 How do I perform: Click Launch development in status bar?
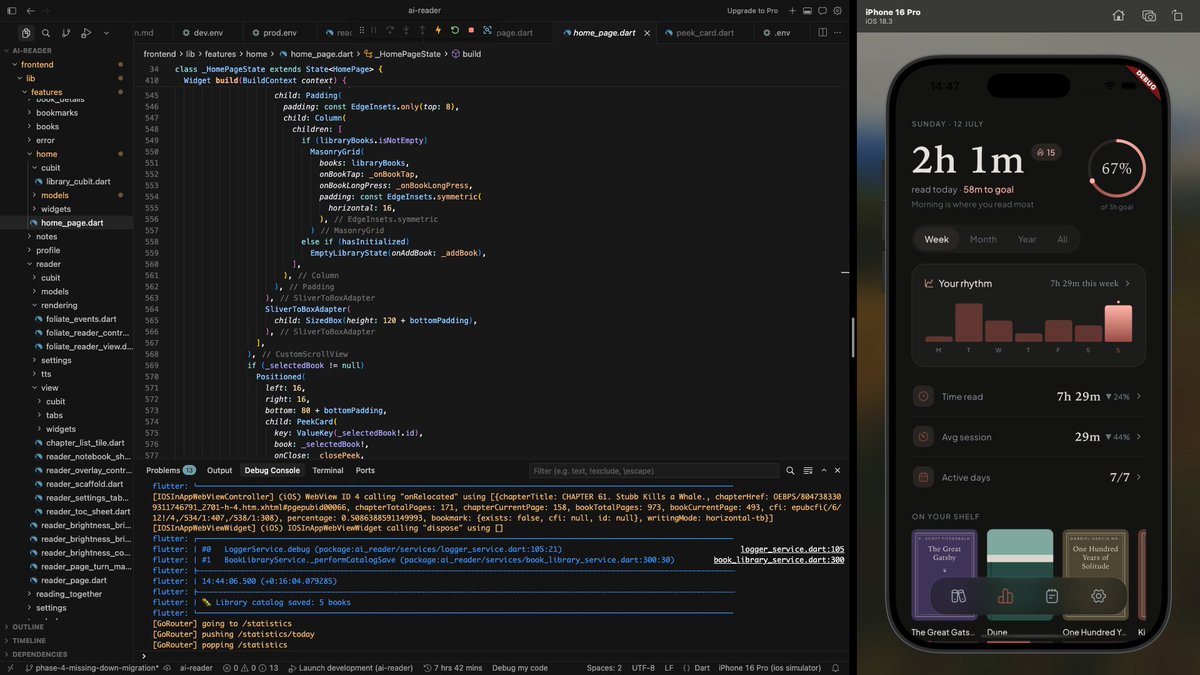click(x=350, y=668)
